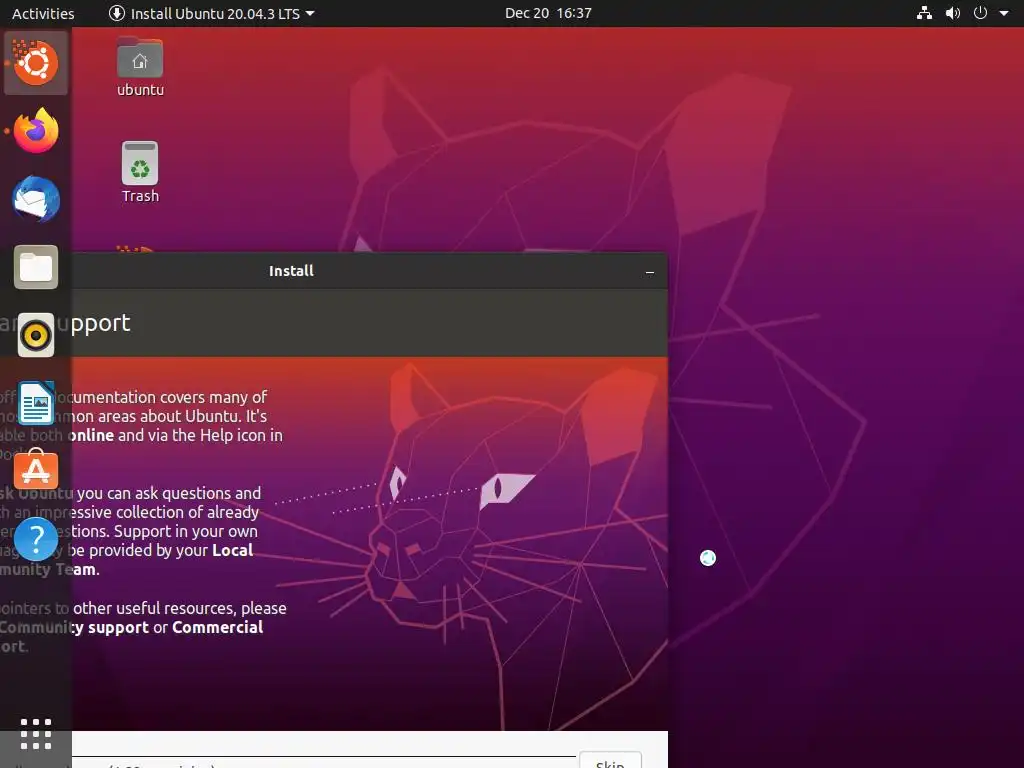Open LibreOffice Writer from the dock
This screenshot has height=768, width=1024.
click(x=36, y=403)
